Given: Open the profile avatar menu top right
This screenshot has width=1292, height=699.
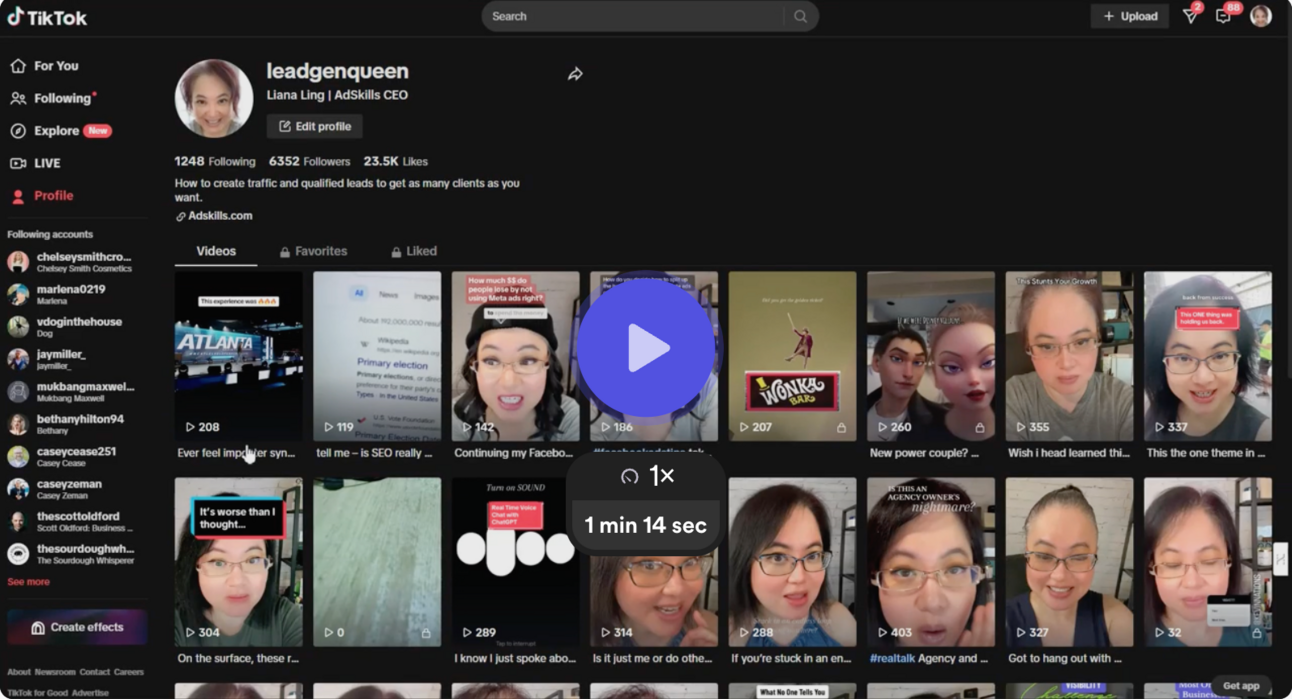Looking at the screenshot, I should tap(1261, 16).
